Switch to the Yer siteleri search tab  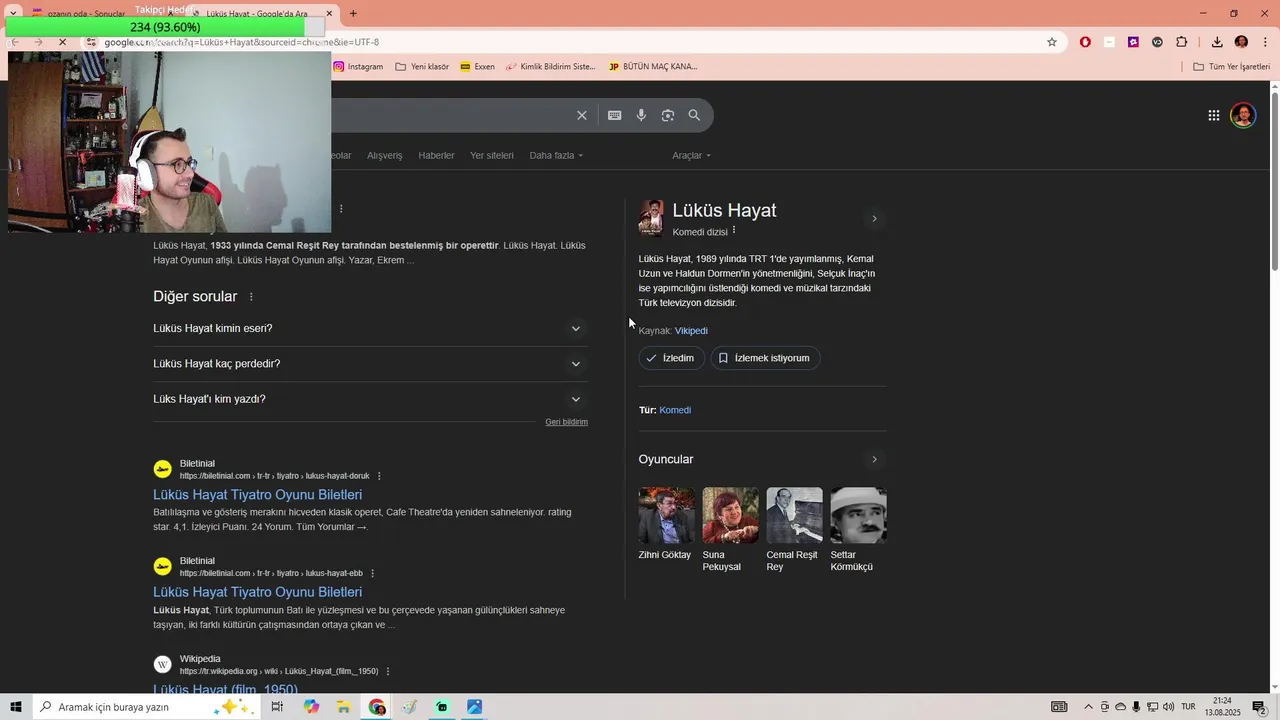[x=492, y=155]
